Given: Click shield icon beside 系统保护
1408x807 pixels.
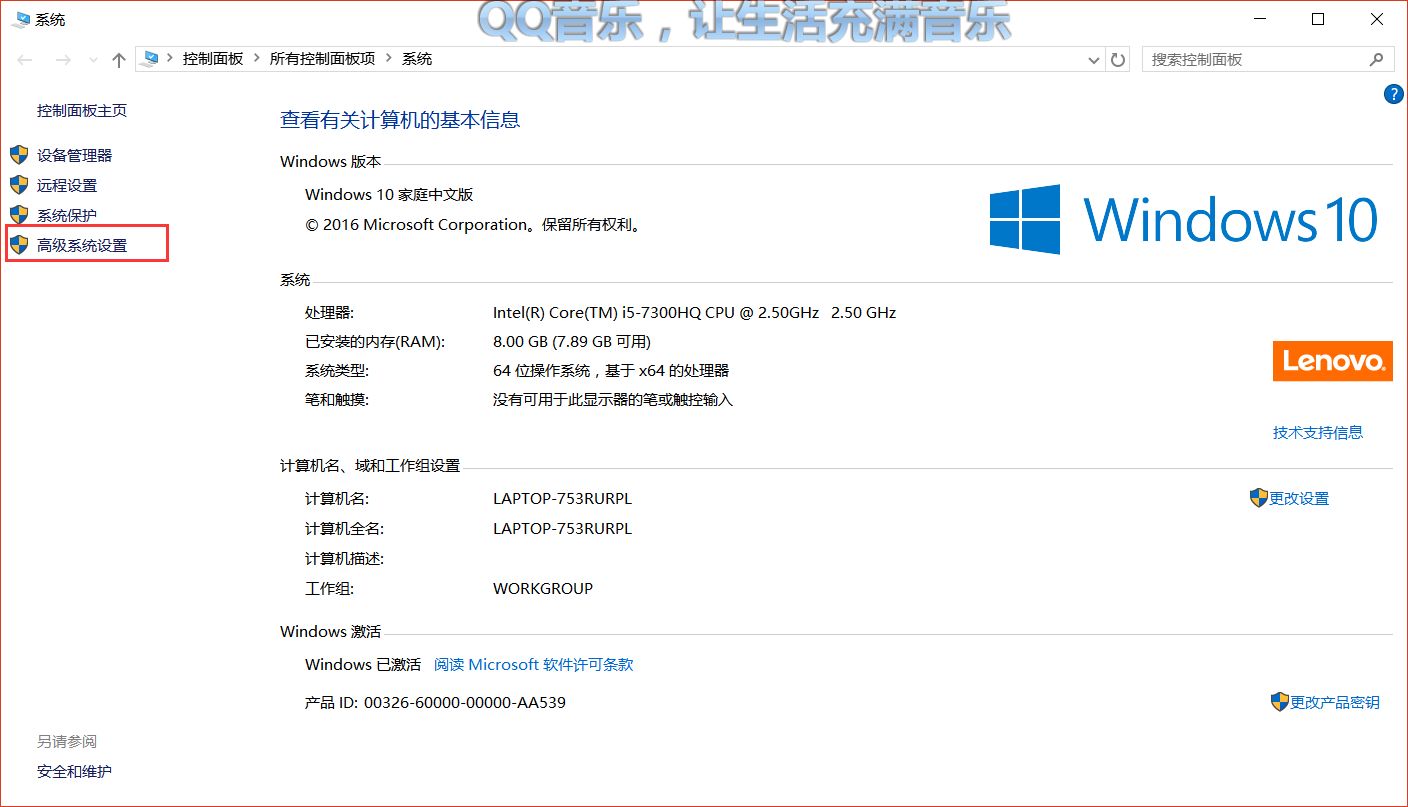Looking at the screenshot, I should pyautogui.click(x=19, y=215).
